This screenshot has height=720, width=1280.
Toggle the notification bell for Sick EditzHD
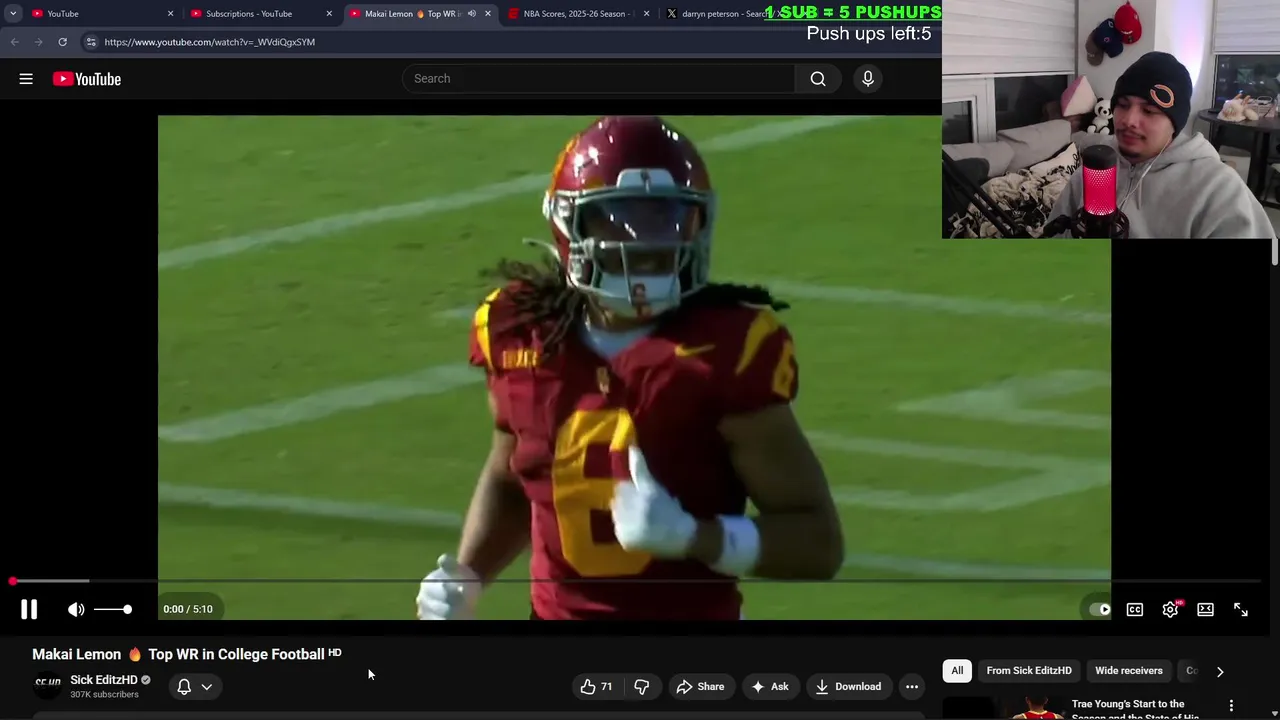pos(184,687)
